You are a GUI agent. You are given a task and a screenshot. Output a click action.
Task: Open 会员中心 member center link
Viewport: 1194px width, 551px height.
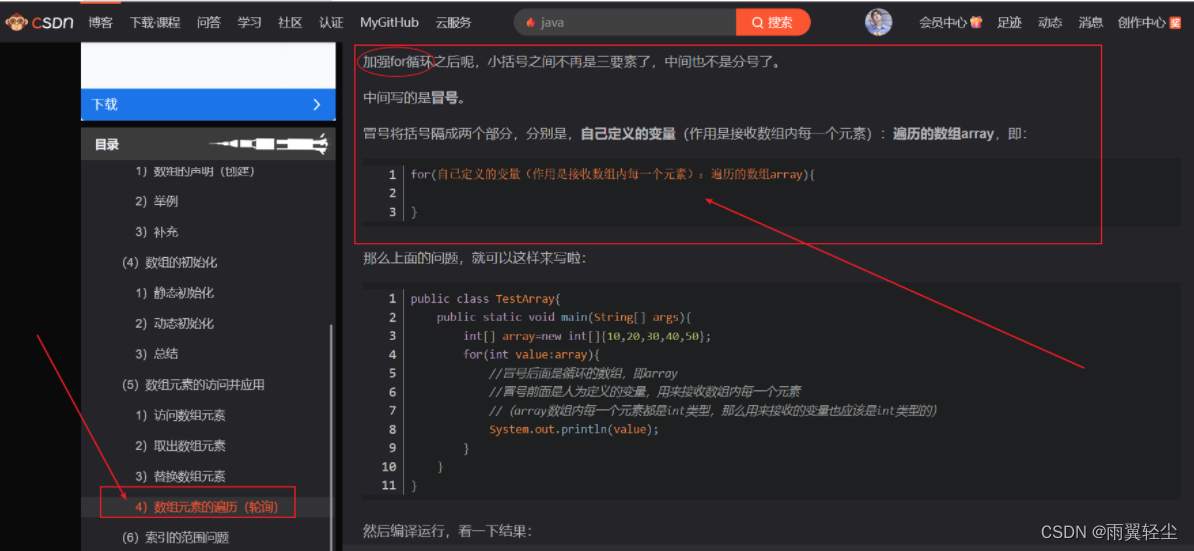coord(943,22)
